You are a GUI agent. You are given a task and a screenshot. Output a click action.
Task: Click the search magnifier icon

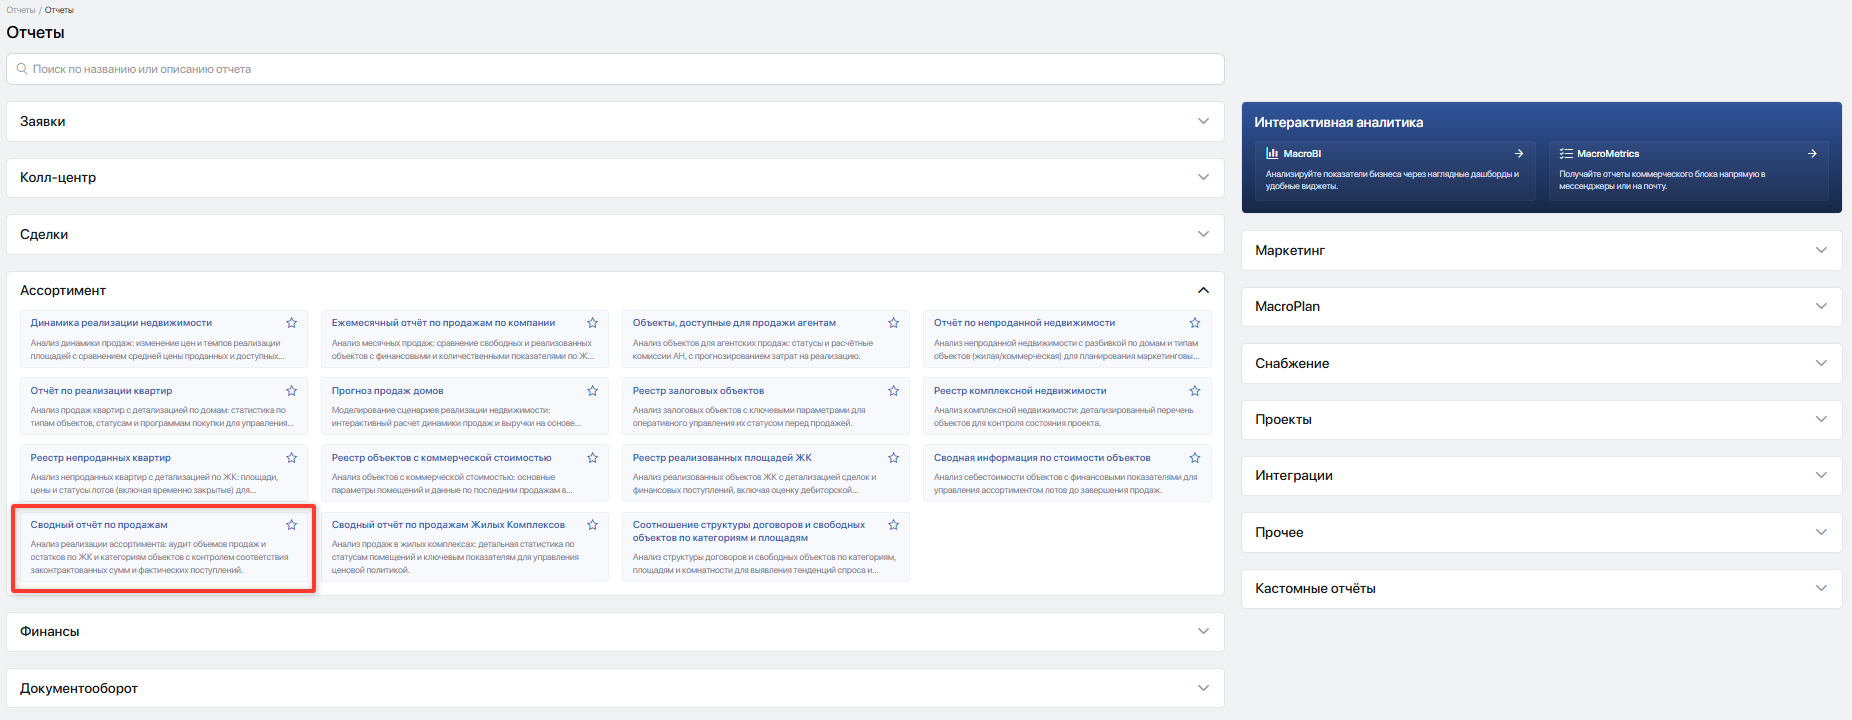pyautogui.click(x=22, y=69)
